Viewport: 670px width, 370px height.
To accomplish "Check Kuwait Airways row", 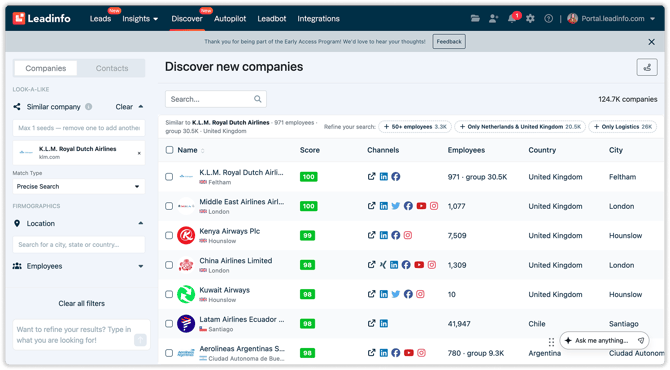I will tap(169, 294).
